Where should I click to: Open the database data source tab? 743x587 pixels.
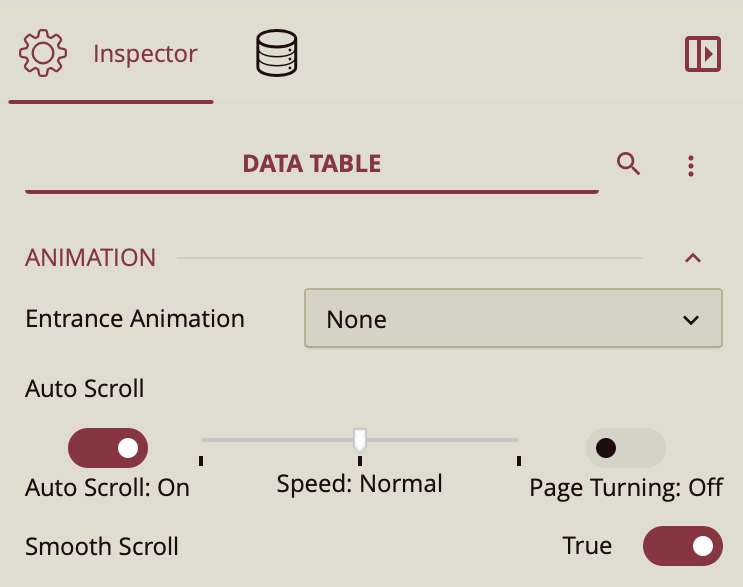277,54
